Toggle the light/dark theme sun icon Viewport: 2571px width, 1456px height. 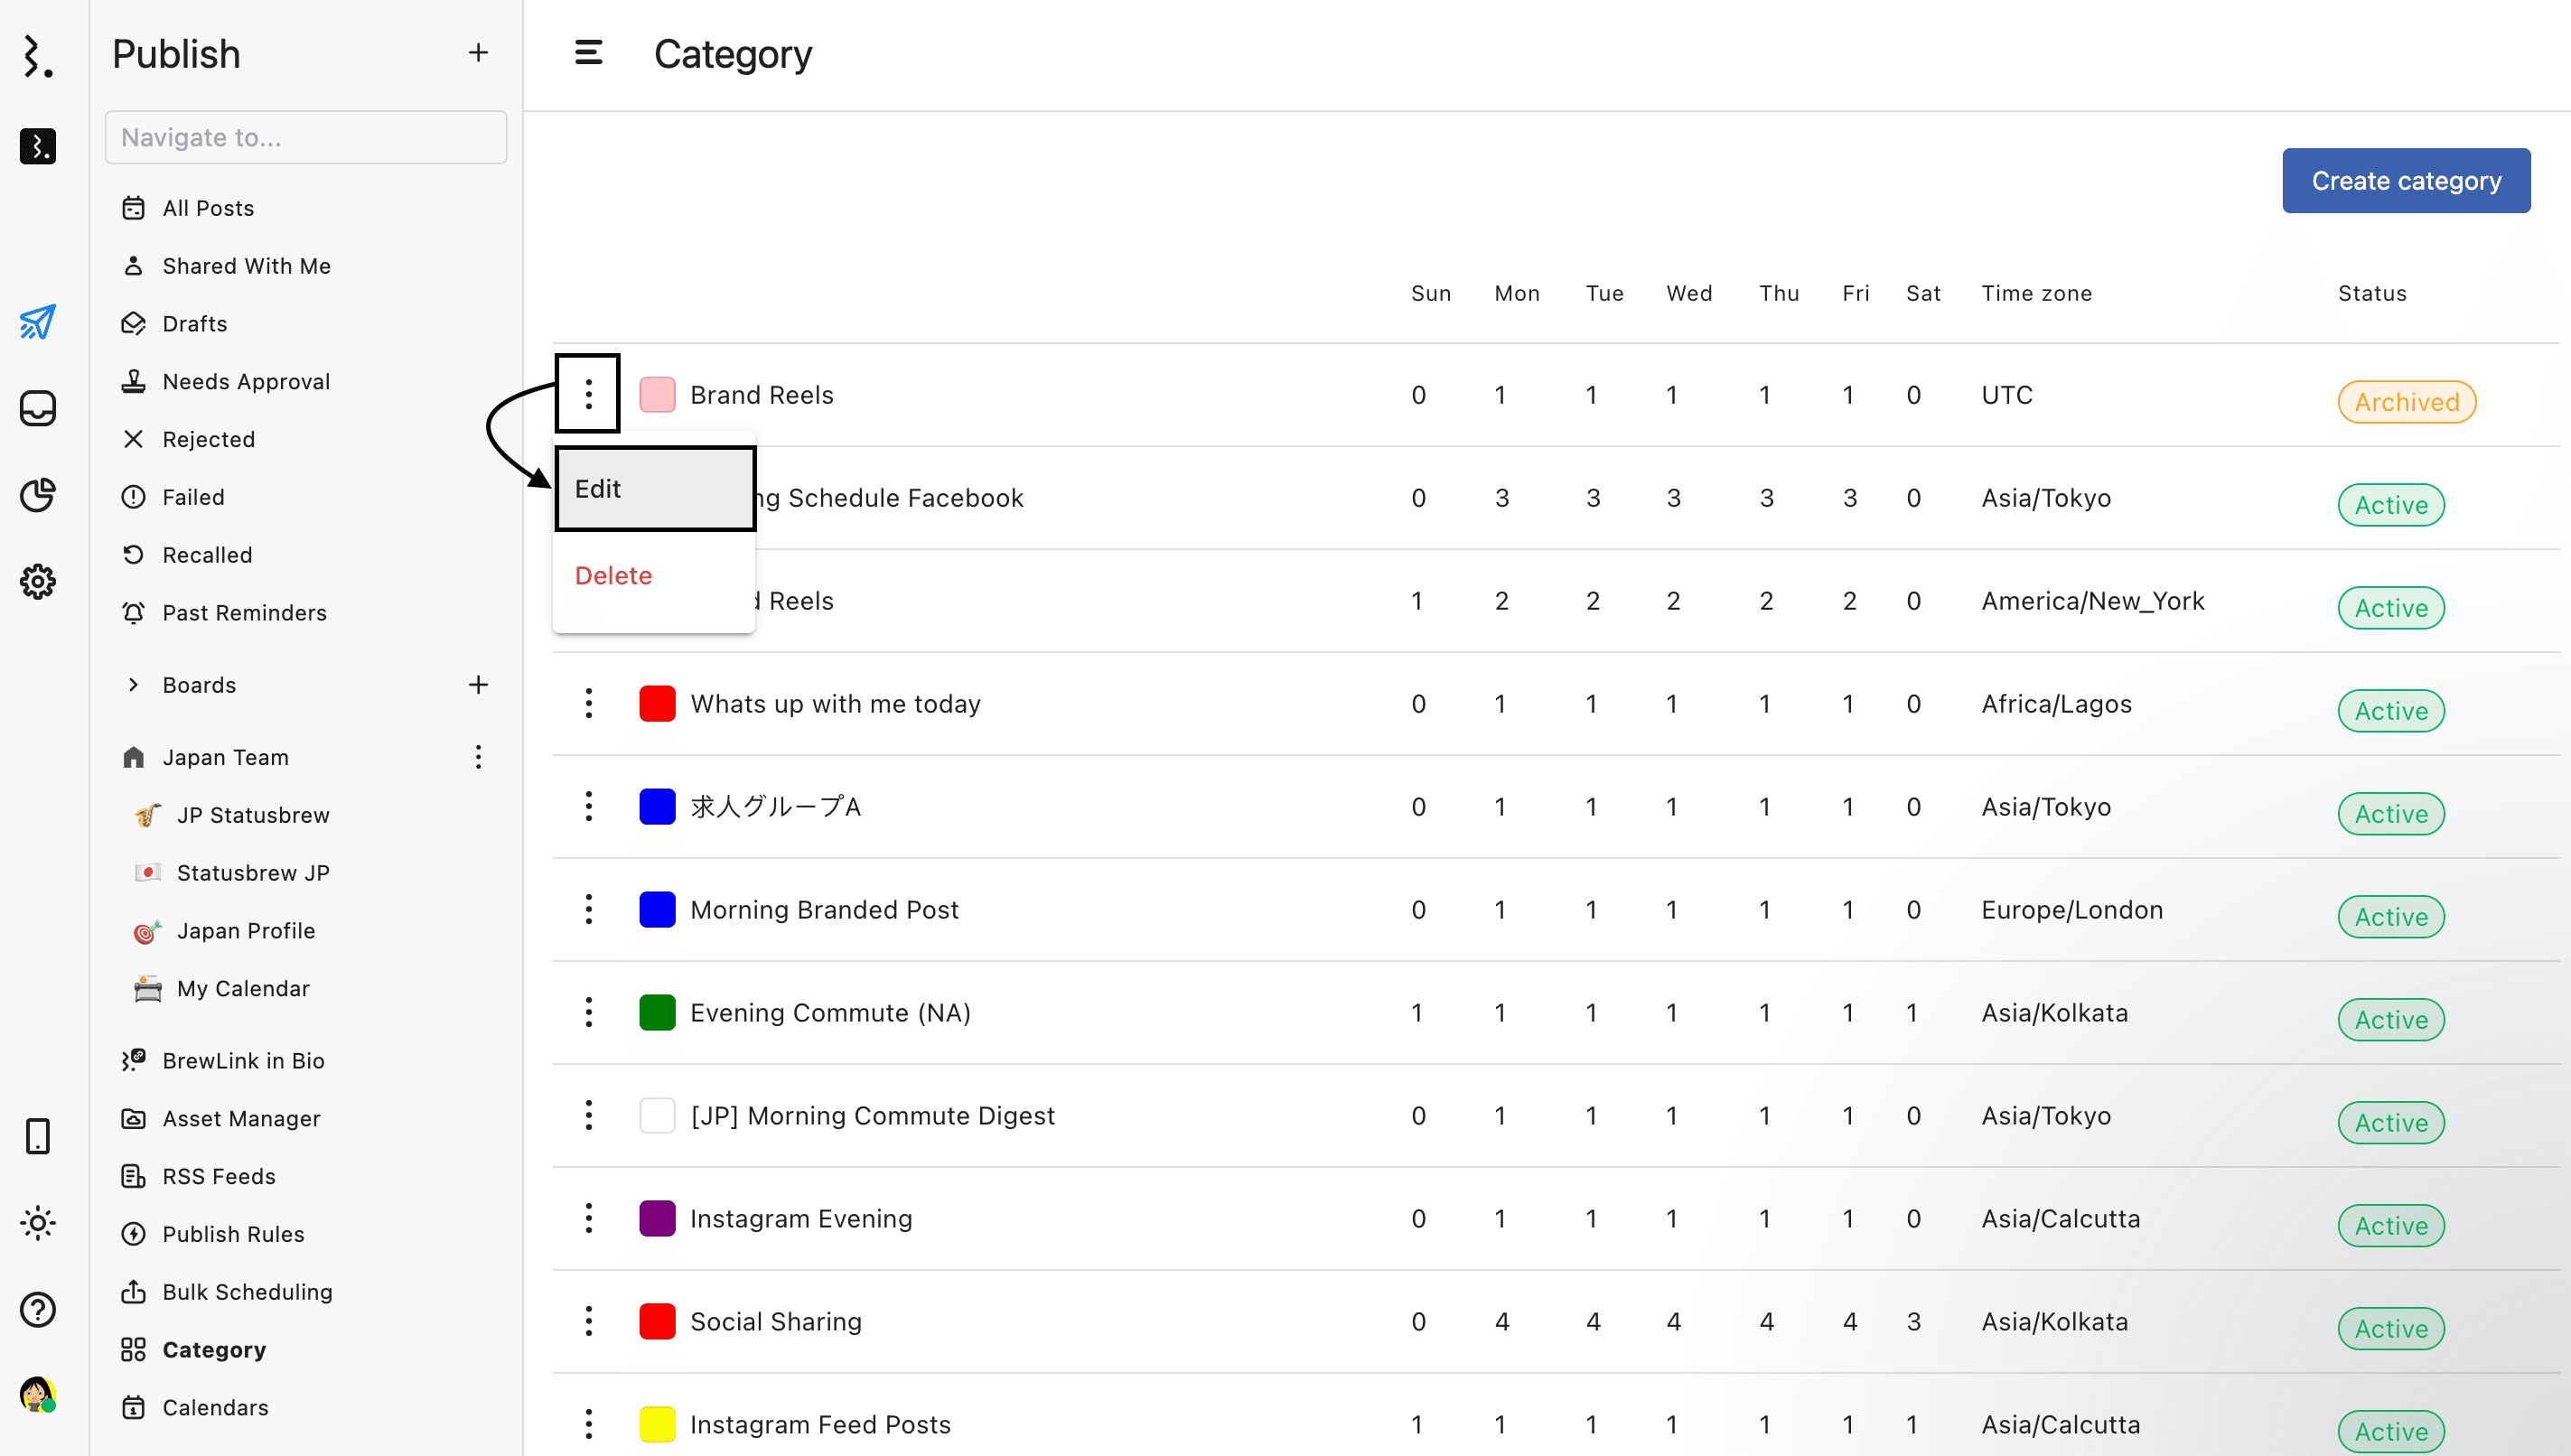tap(37, 1222)
